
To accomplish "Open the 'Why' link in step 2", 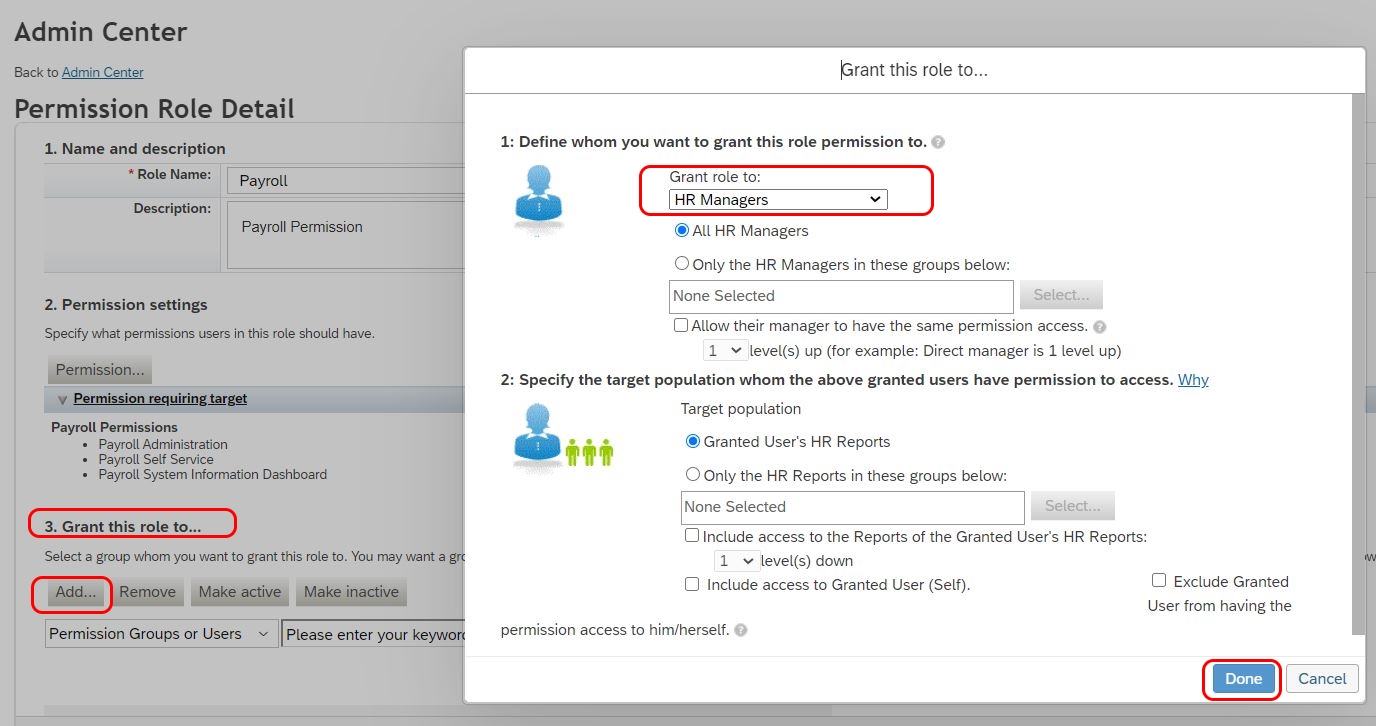I will coord(1193,380).
